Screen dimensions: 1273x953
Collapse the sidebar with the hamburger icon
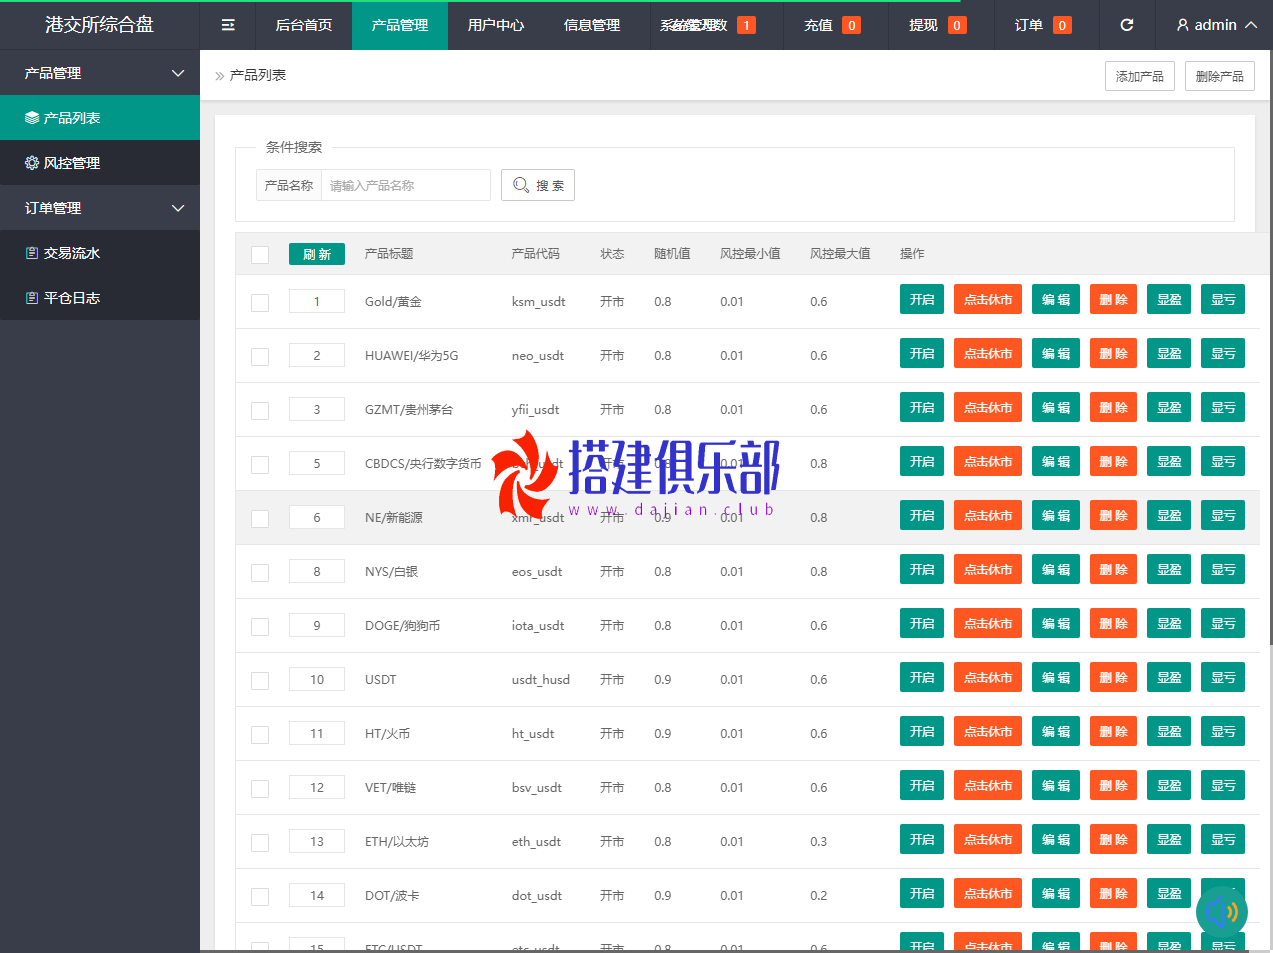pos(228,25)
